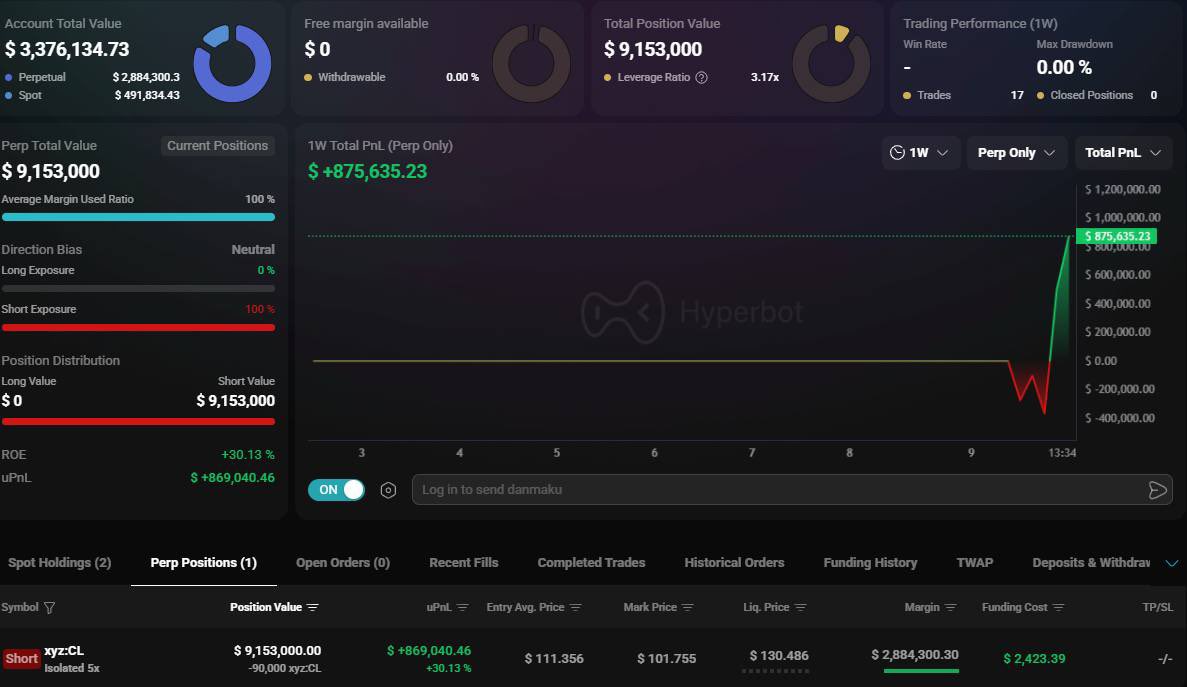Open the Deposits & Withdrawals tab
Image resolution: width=1187 pixels, height=687 pixels.
(1091, 563)
